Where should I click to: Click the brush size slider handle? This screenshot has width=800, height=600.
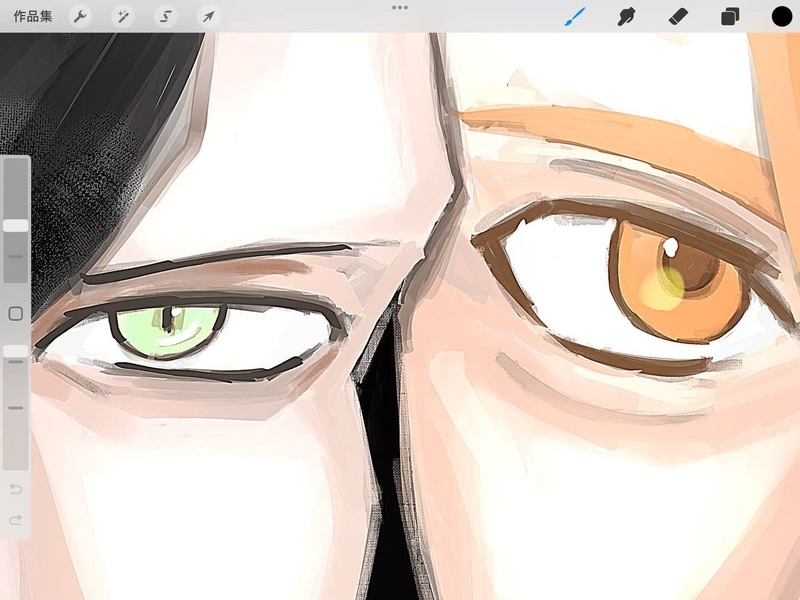15,226
